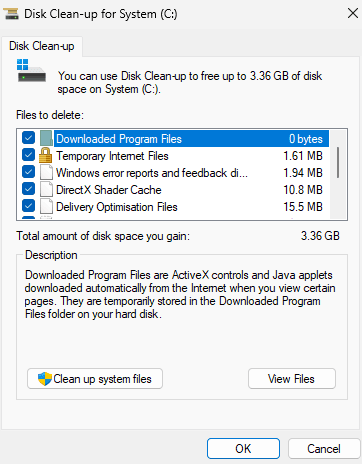Viewport: 362px width, 464px height.
Task: Click the System drive icon with Windows logo
Action: click(31, 71)
